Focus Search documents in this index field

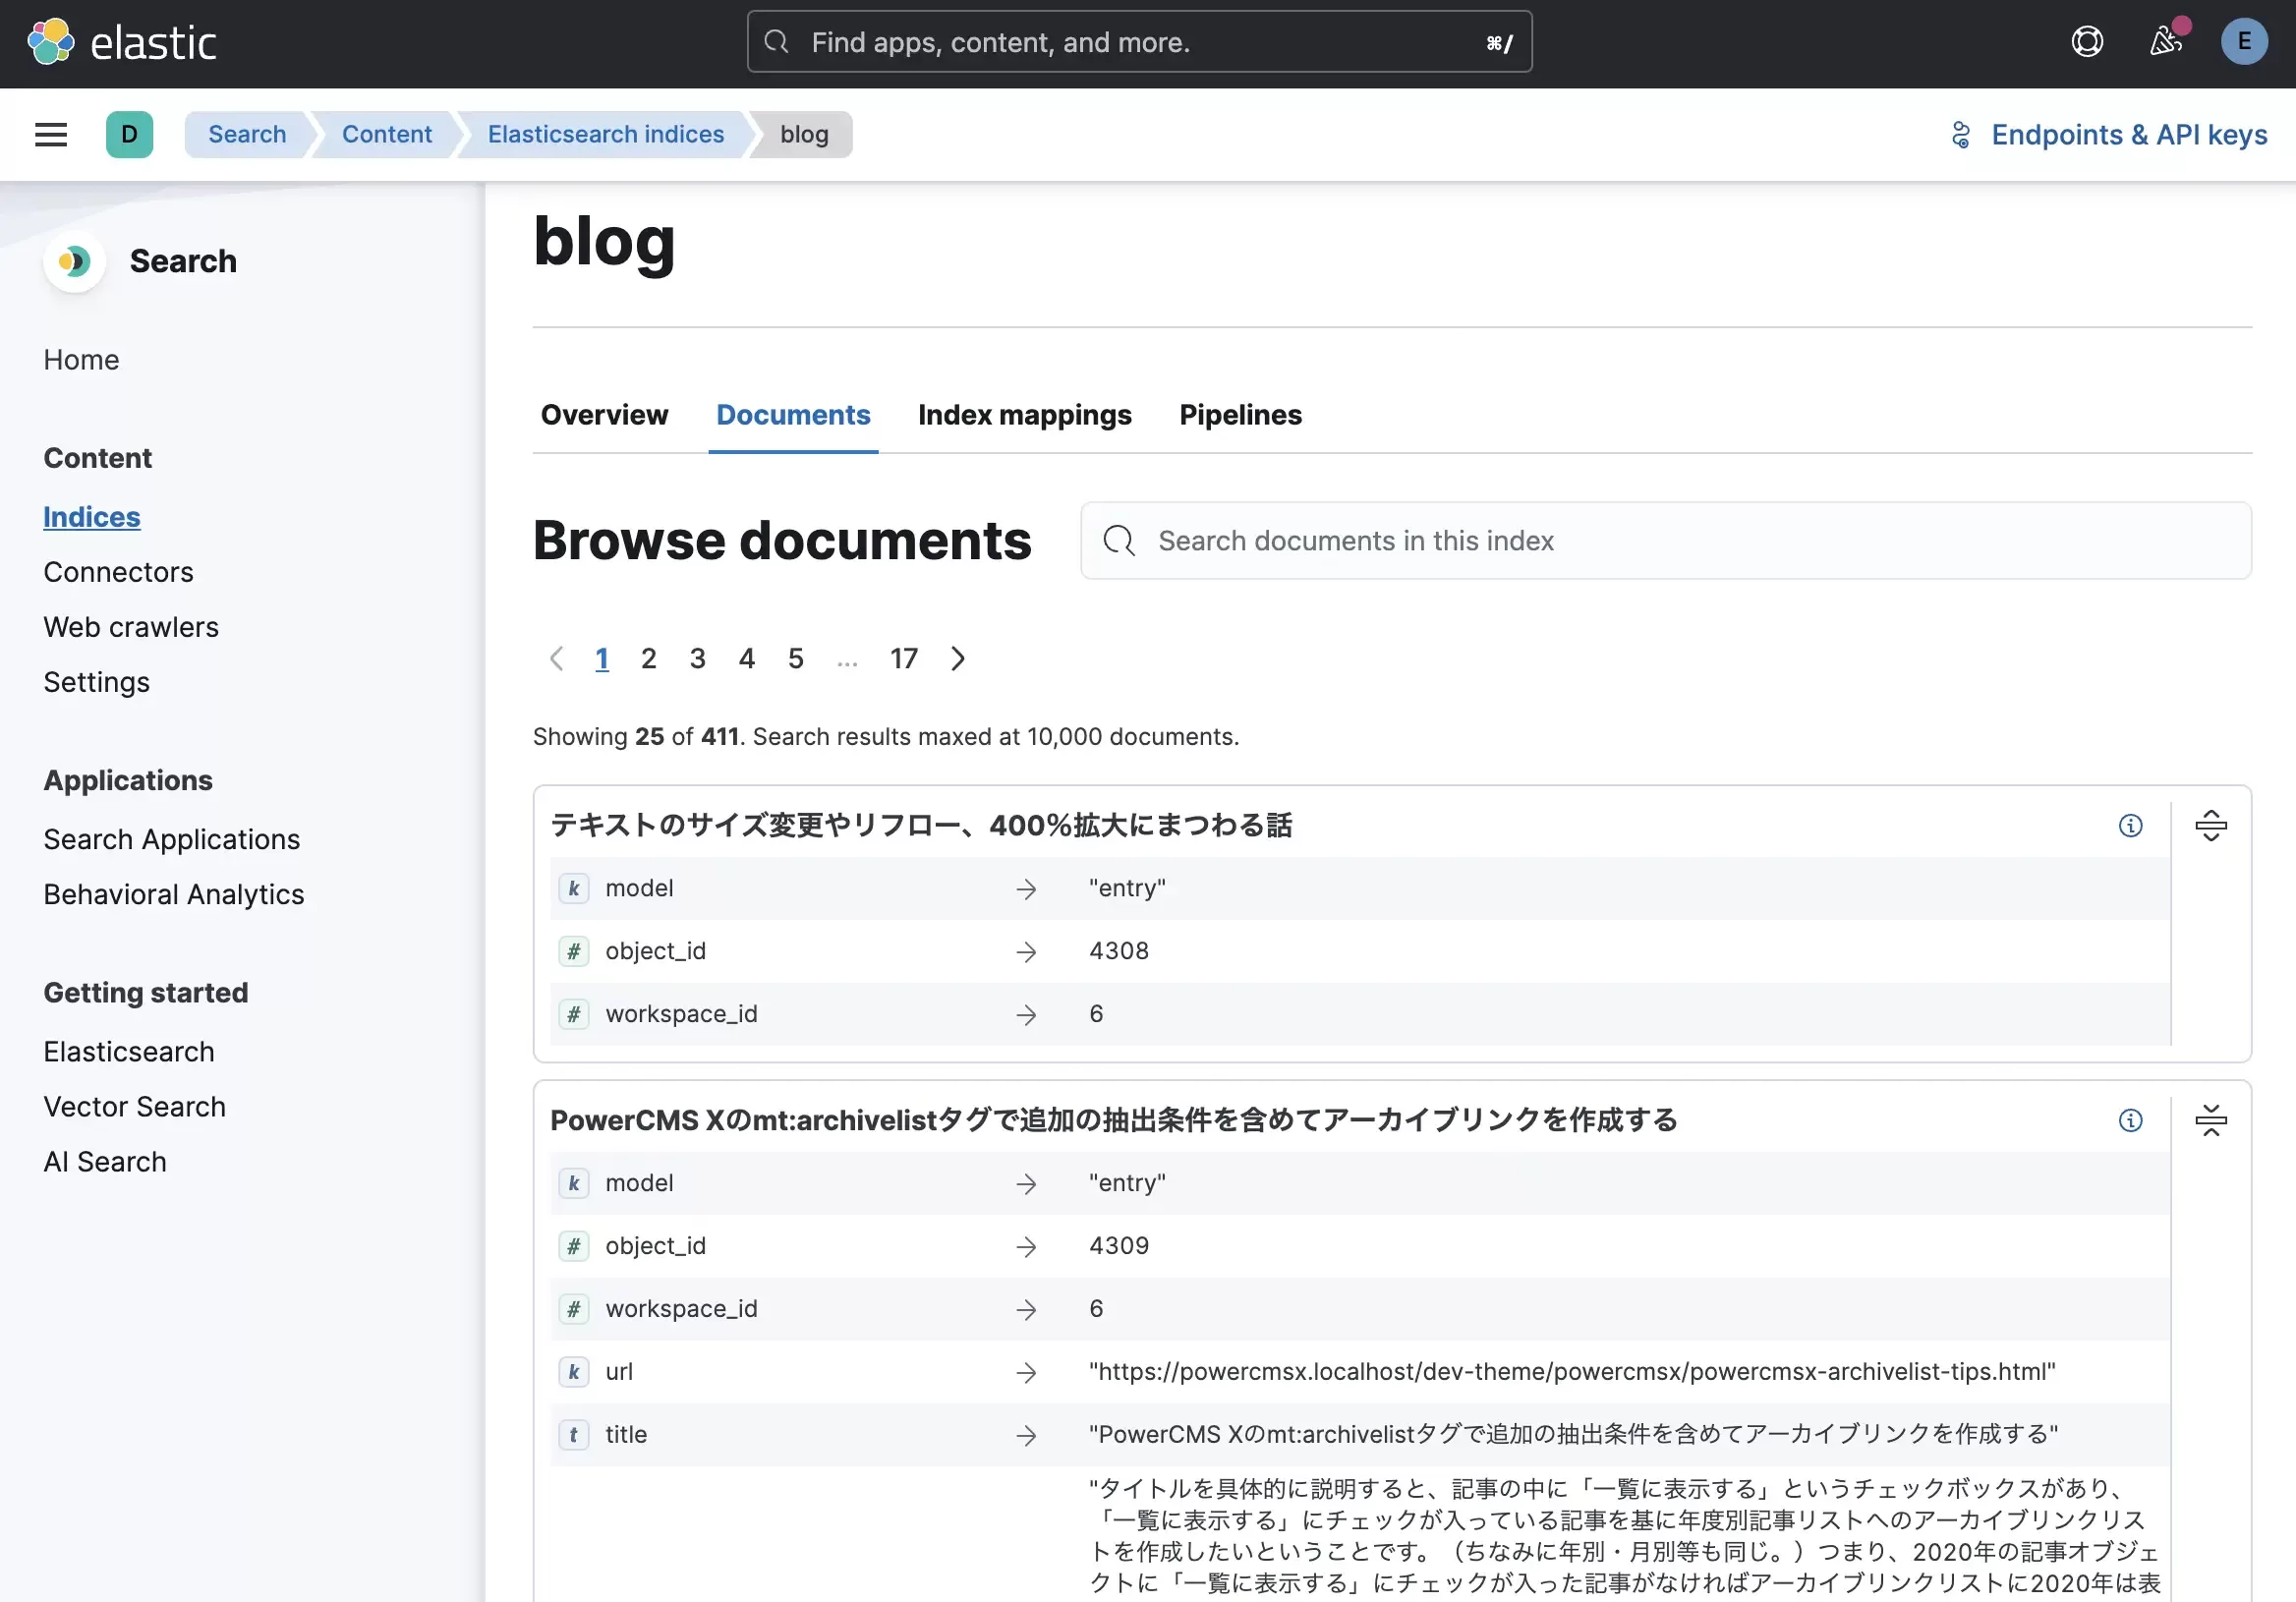1665,541
